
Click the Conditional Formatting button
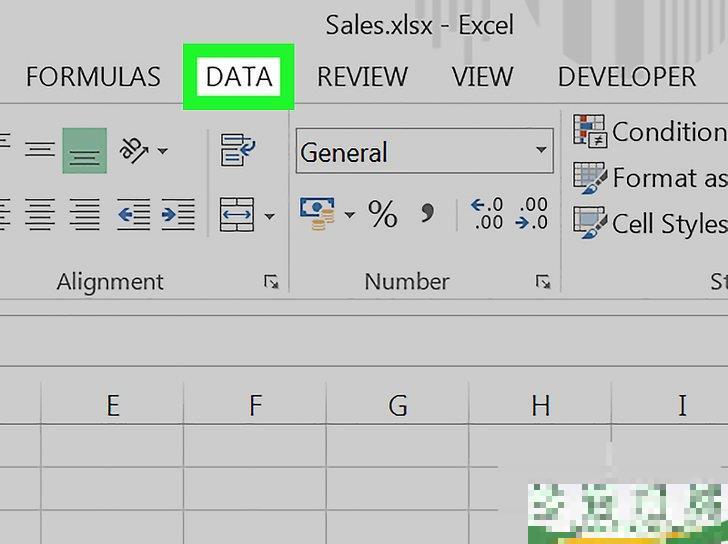(x=650, y=131)
